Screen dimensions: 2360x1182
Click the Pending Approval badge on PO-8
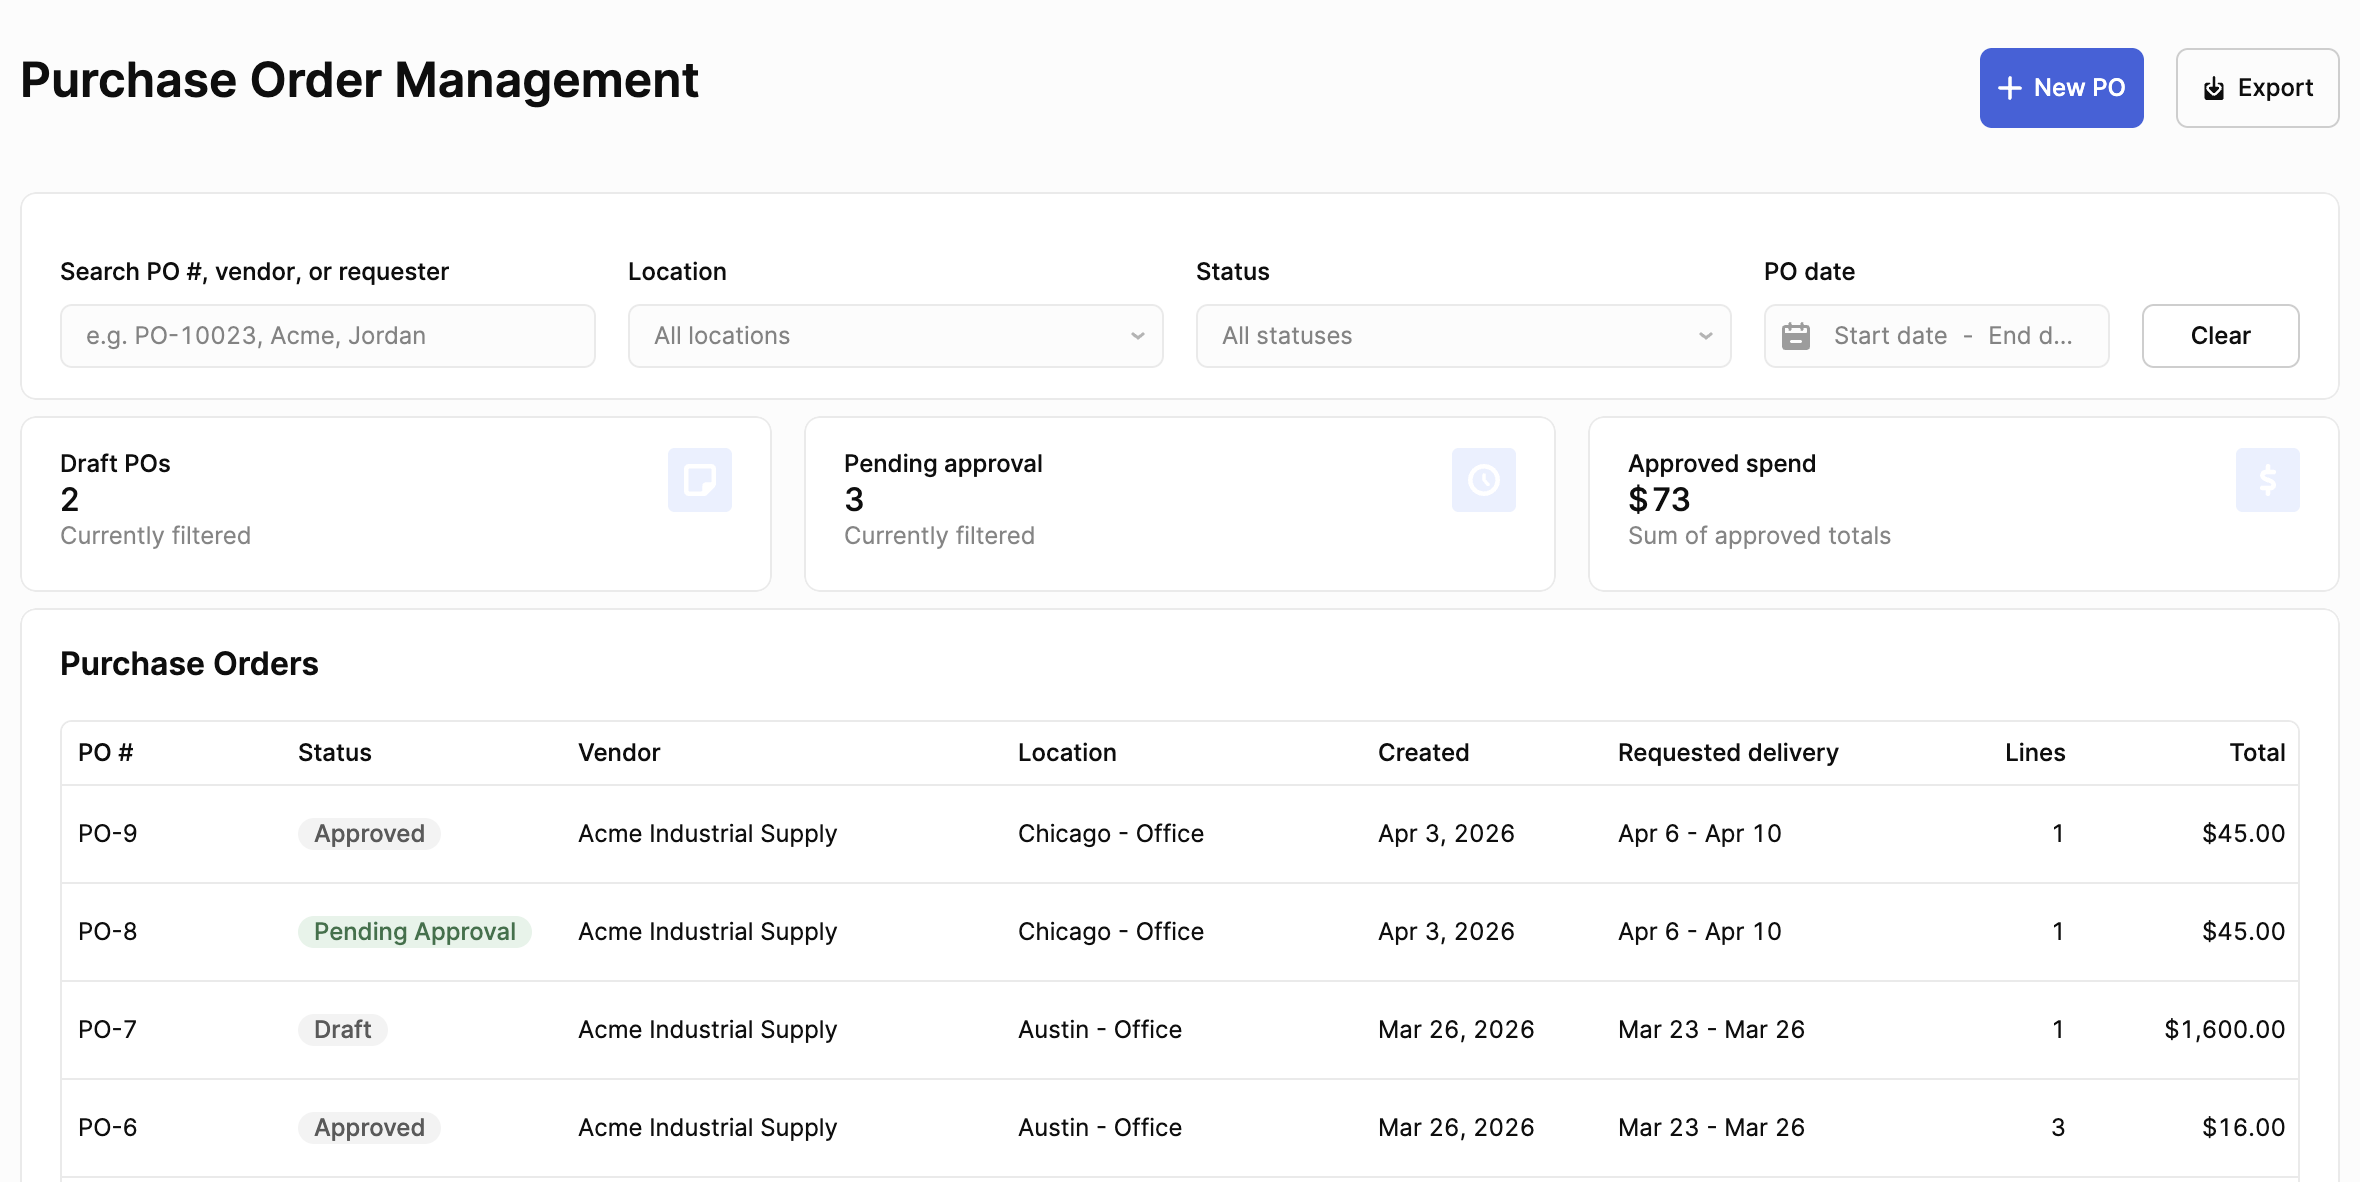414,931
